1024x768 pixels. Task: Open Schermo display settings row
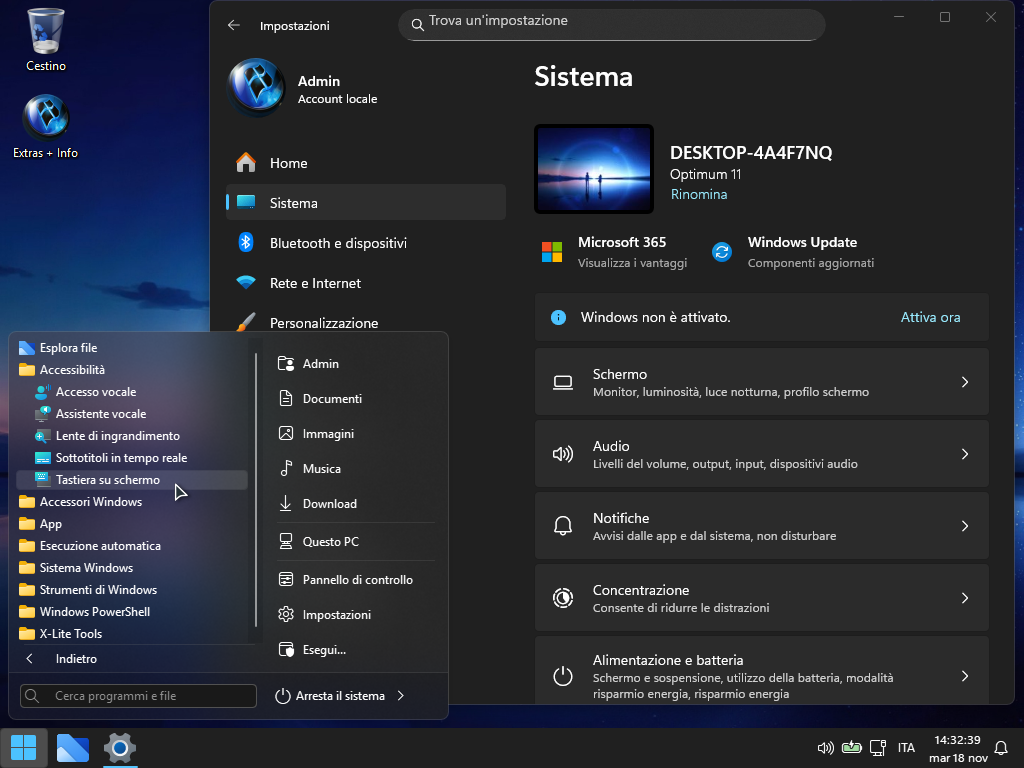761,382
